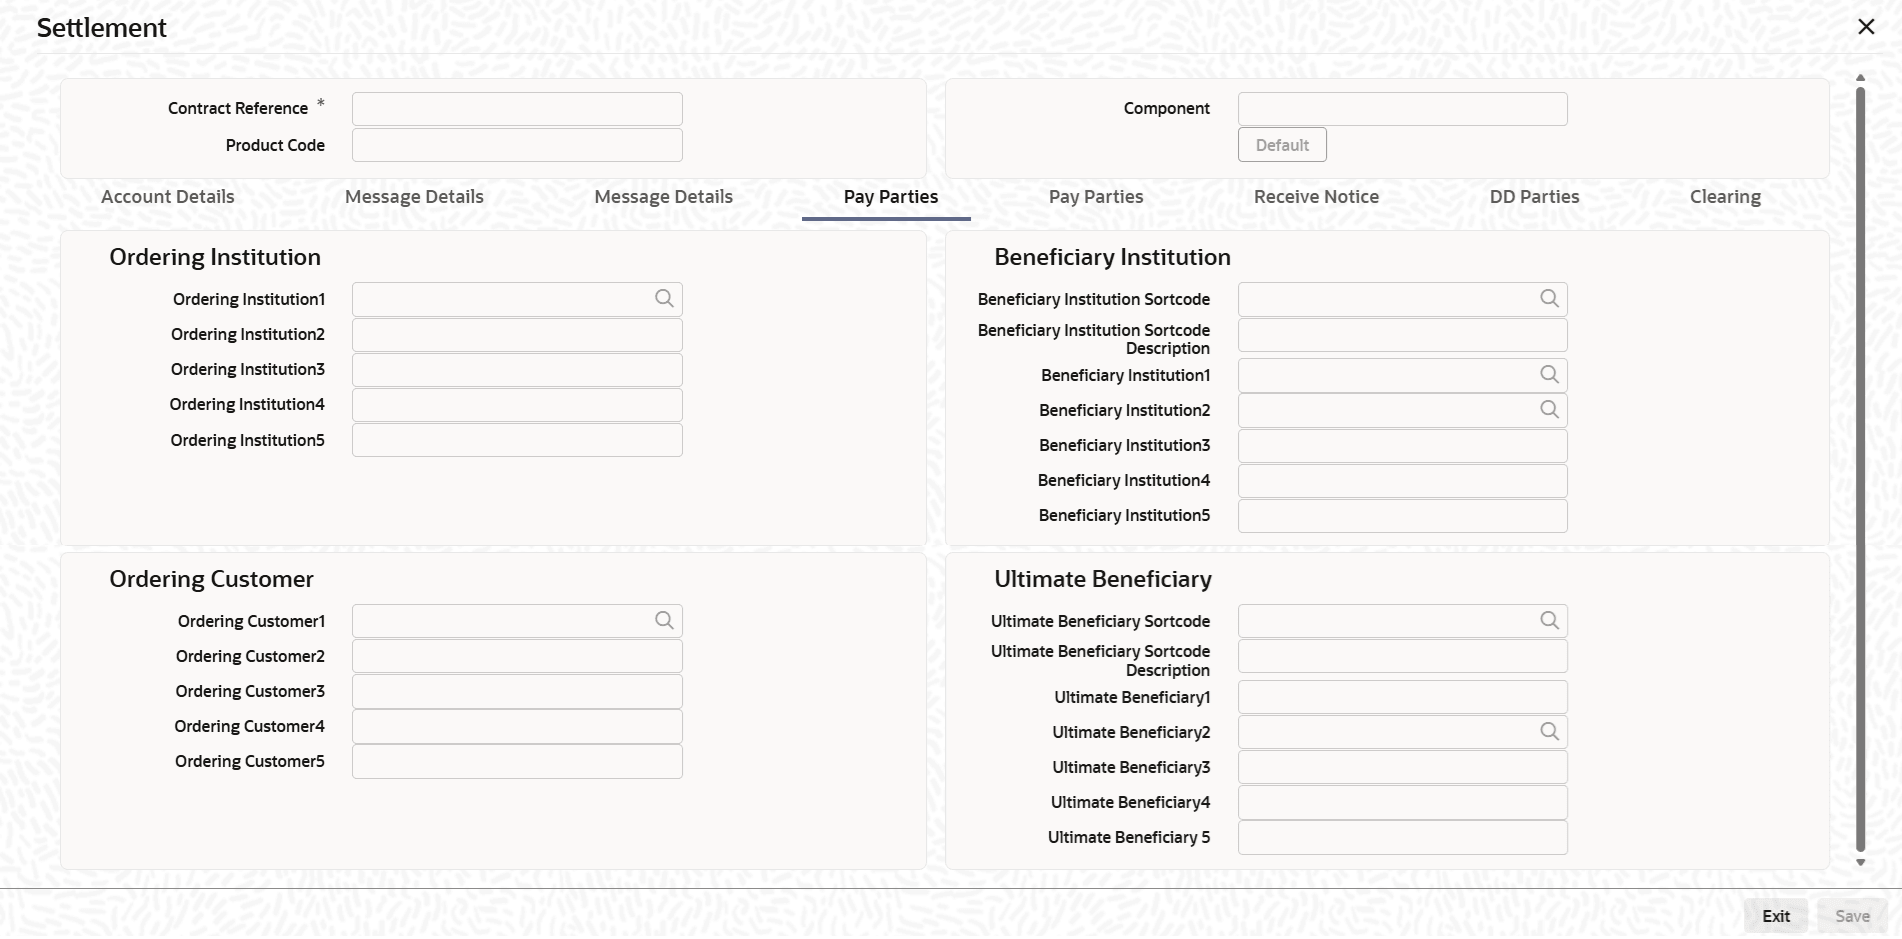Open the Receive Notice tab

(x=1316, y=197)
